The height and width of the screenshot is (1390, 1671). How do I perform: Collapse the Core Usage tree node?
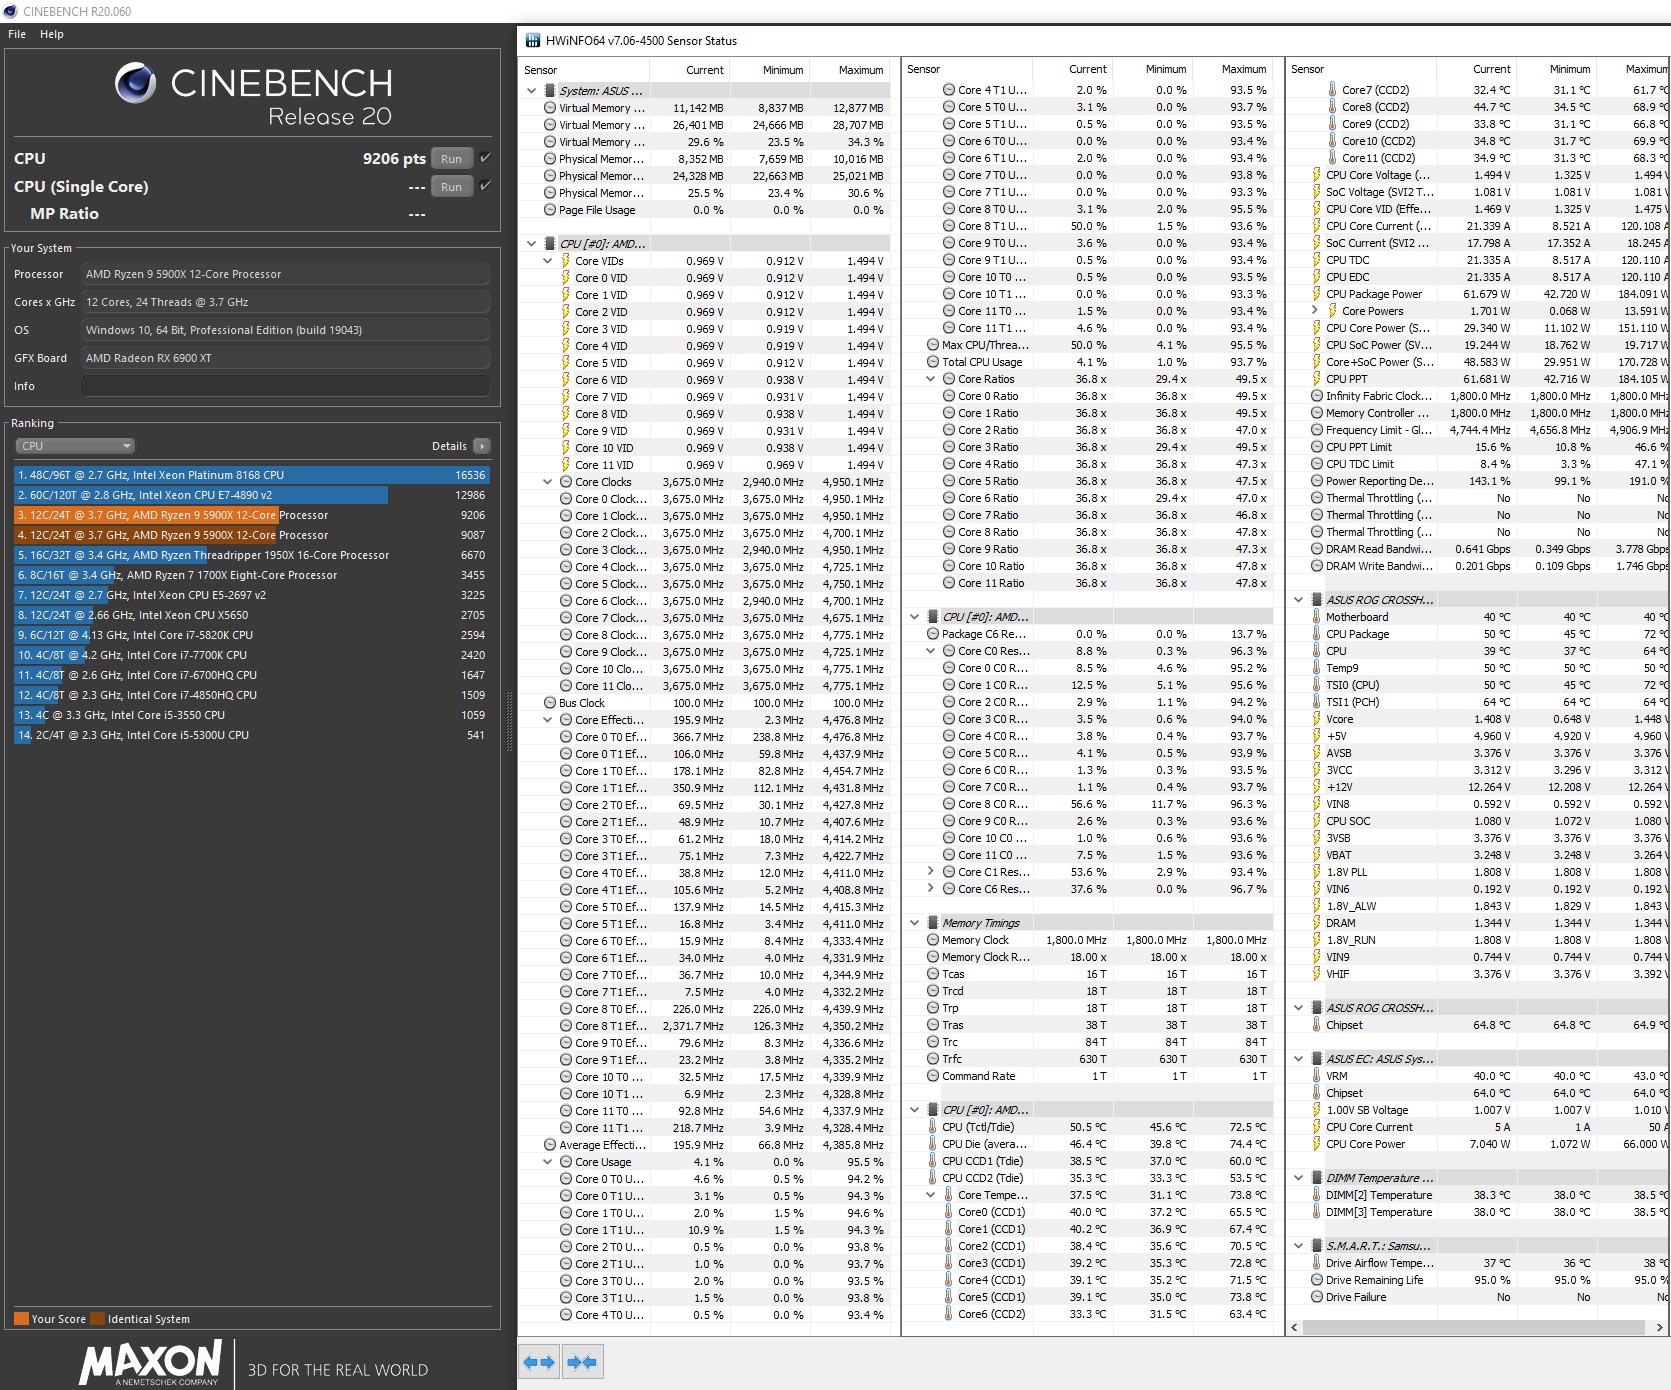[x=548, y=1162]
